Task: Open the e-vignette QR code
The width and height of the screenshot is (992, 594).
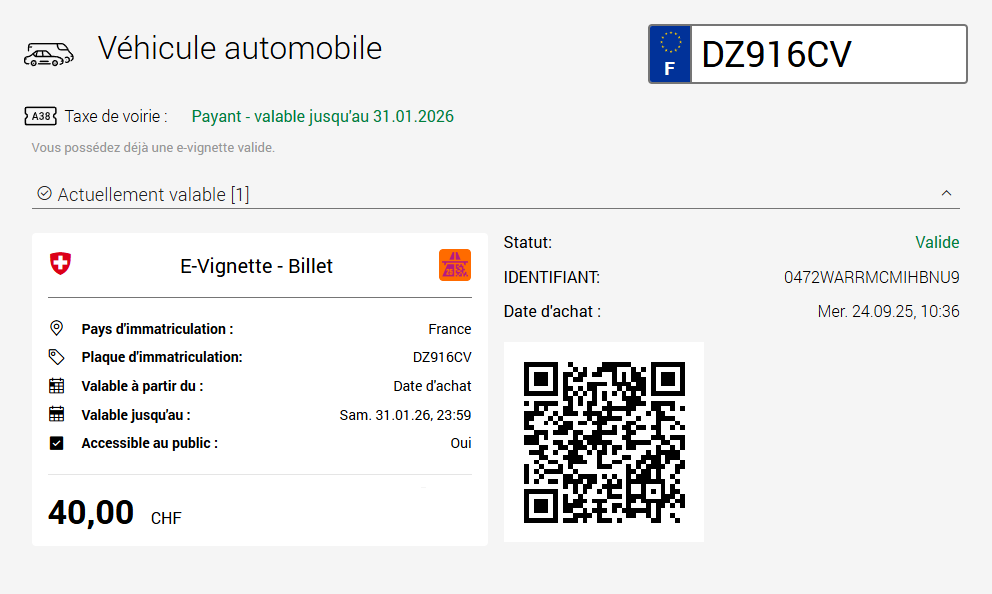Action: (x=604, y=442)
